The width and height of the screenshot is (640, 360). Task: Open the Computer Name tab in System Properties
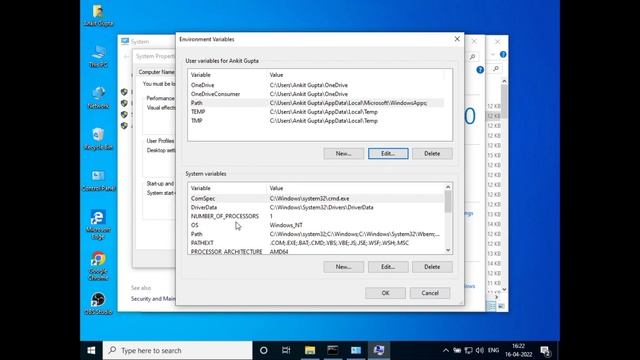coord(156,72)
